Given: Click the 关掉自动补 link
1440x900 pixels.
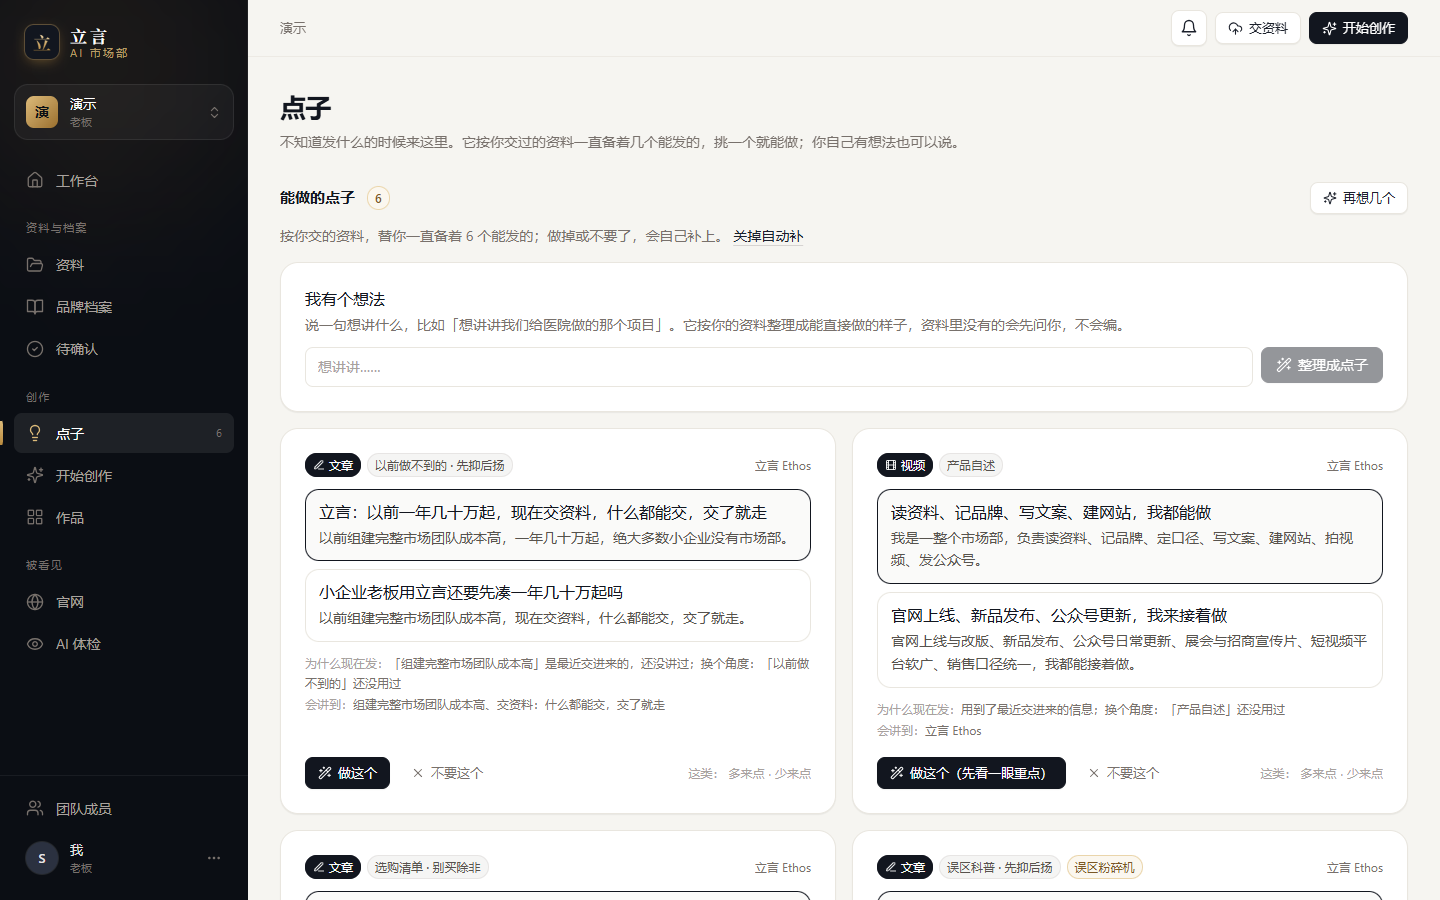Looking at the screenshot, I should 768,236.
